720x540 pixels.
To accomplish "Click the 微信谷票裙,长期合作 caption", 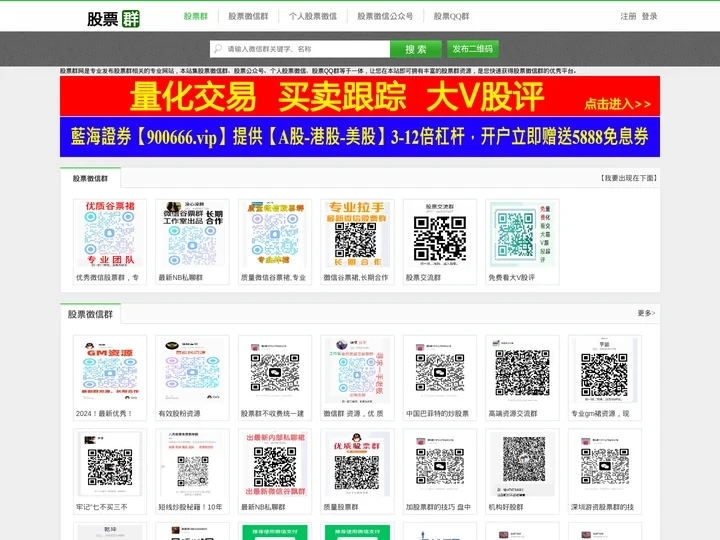I will [x=356, y=278].
